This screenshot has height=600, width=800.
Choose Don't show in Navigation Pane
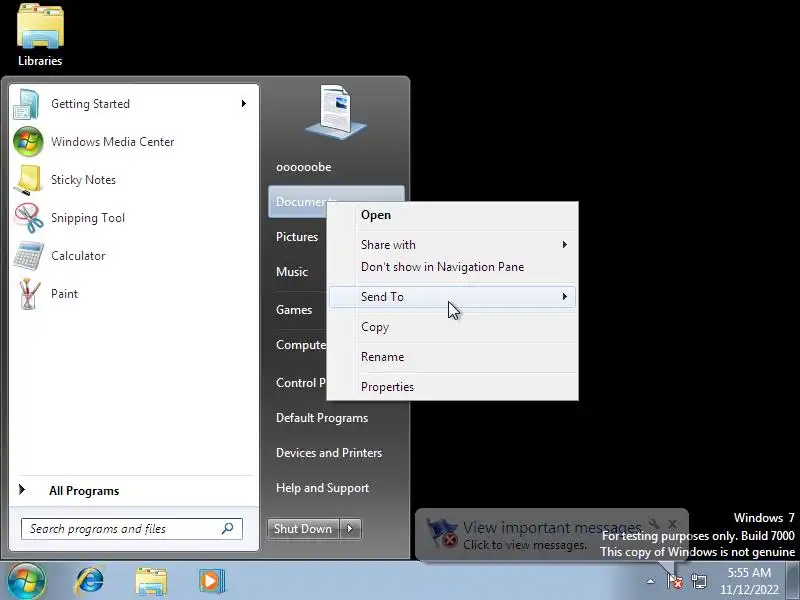click(x=453, y=267)
